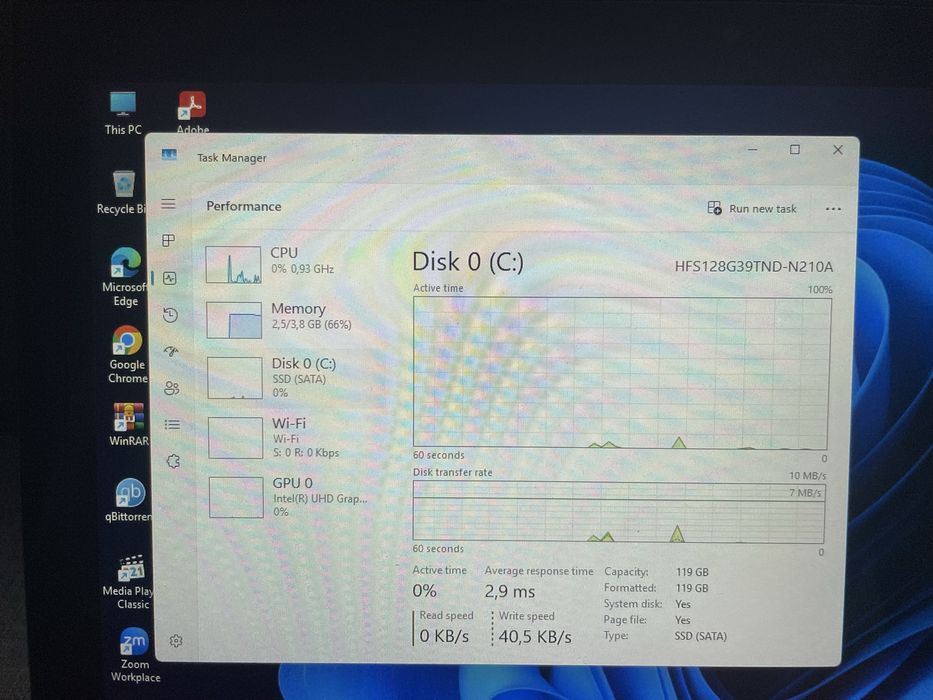Viewport: 933px width, 700px height.
Task: Click the Task Manager title bar app icon
Action: 169,155
